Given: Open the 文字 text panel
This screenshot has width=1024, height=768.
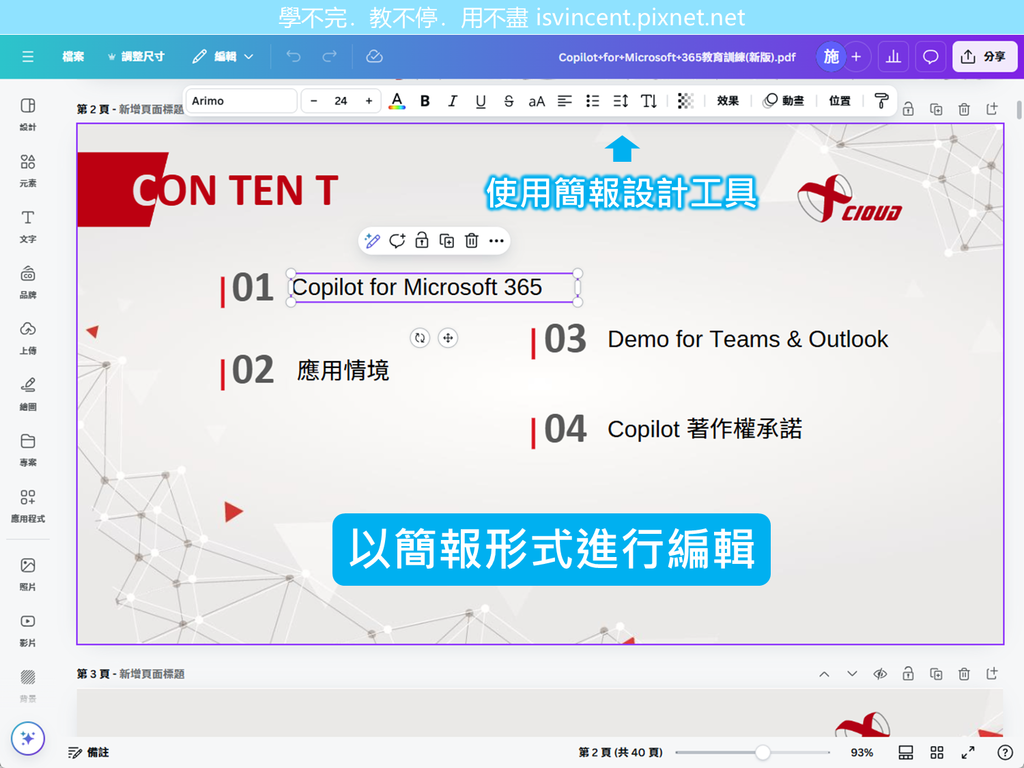Looking at the screenshot, I should [x=27, y=226].
